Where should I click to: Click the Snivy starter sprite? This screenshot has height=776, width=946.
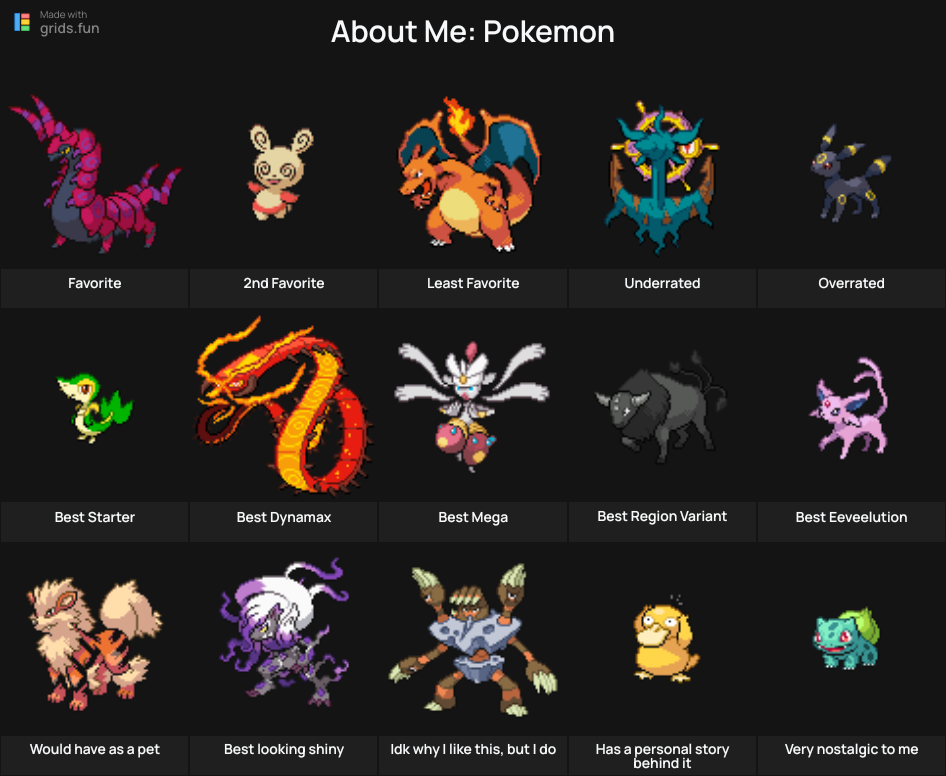tap(95, 409)
